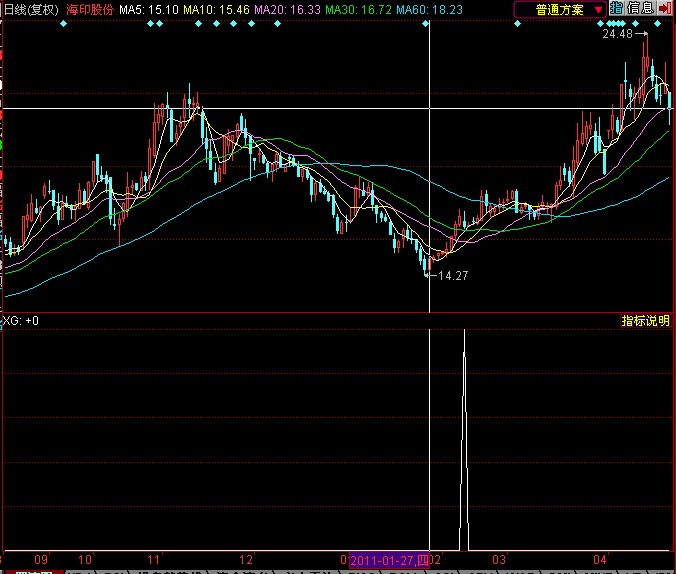Viewport: 676px width, 574px height.
Task: Click the 指标说明 indicator description link
Action: [645, 321]
